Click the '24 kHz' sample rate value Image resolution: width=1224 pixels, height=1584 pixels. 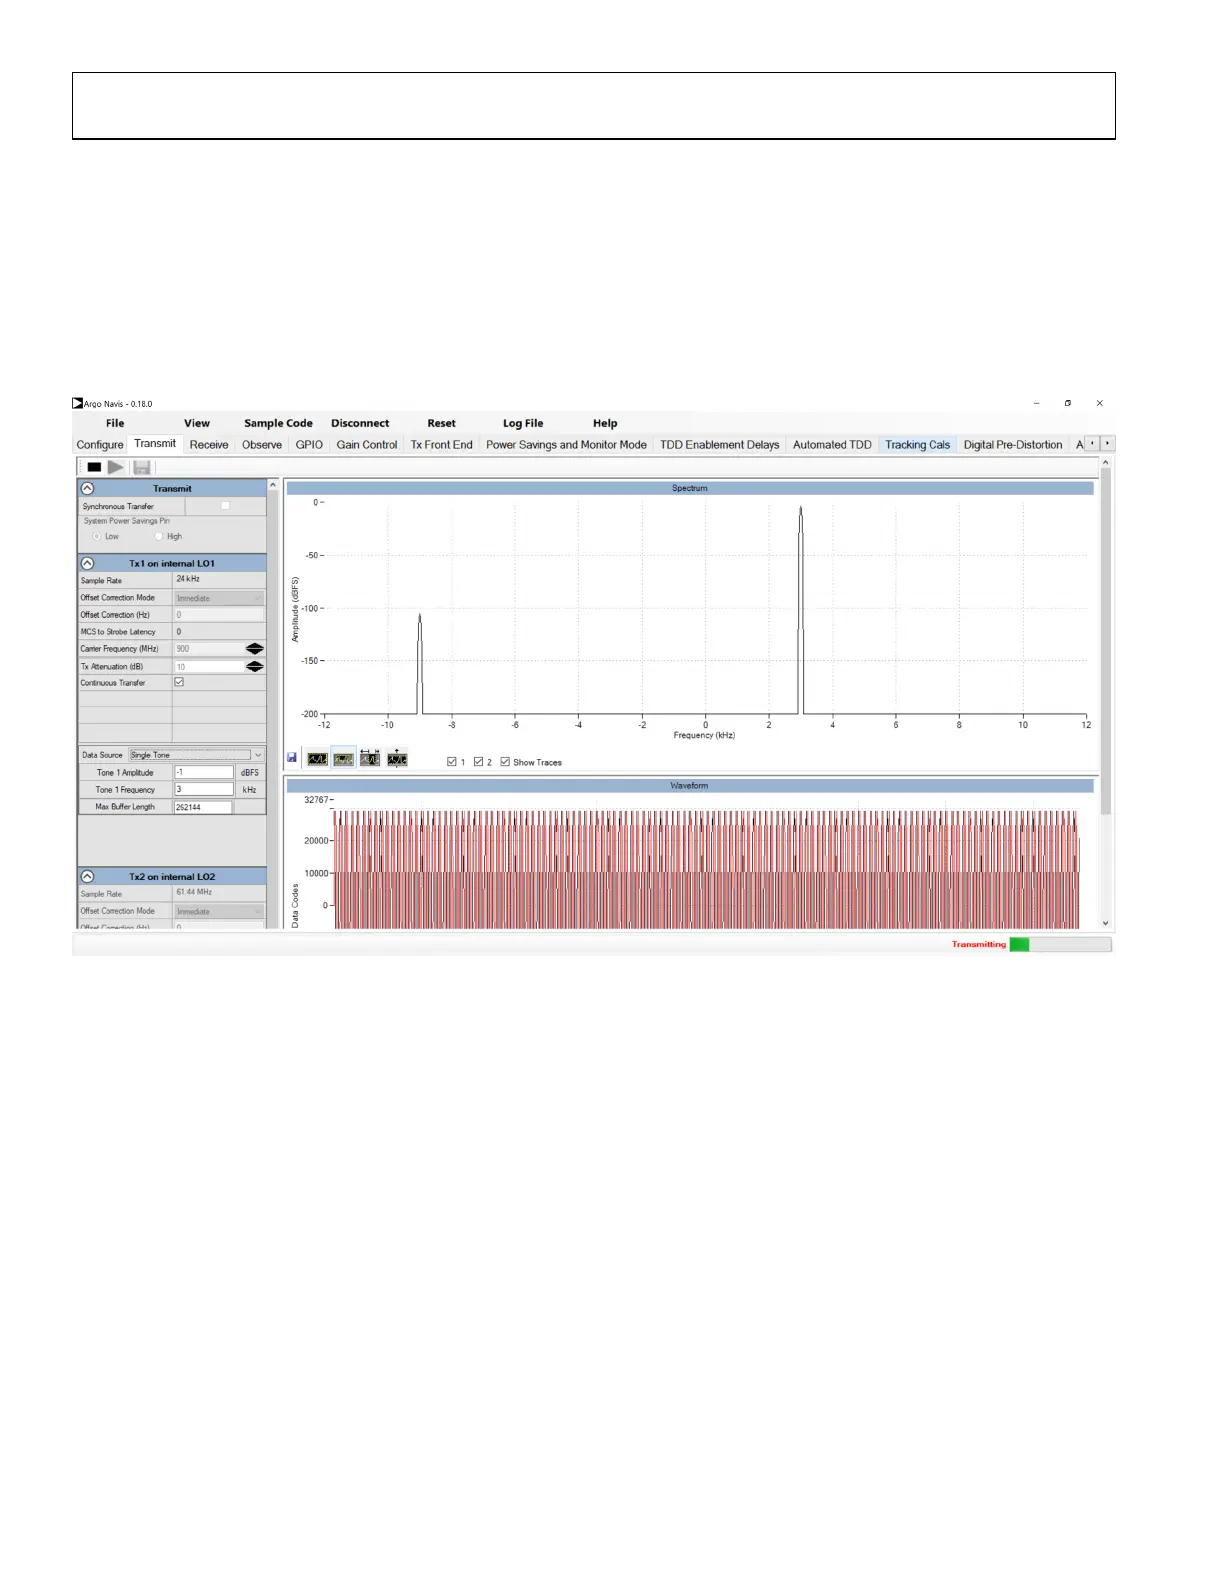point(188,579)
